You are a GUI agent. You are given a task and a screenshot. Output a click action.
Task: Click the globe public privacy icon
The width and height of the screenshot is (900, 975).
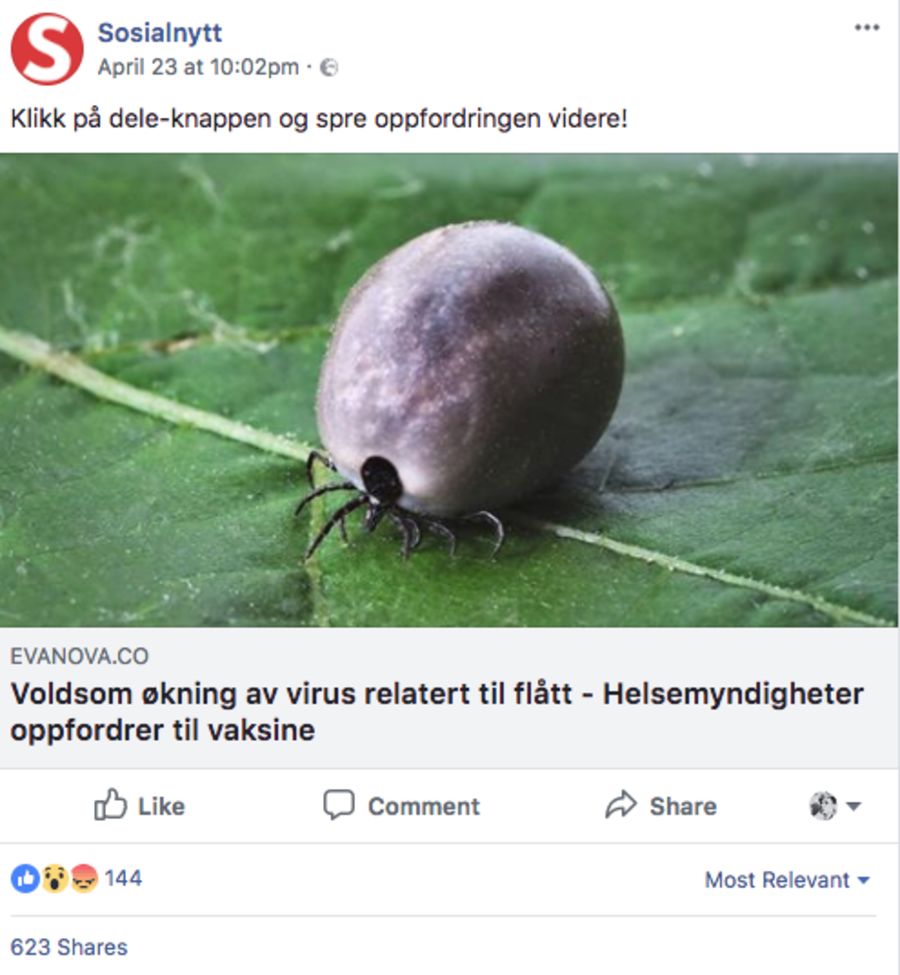(329, 67)
